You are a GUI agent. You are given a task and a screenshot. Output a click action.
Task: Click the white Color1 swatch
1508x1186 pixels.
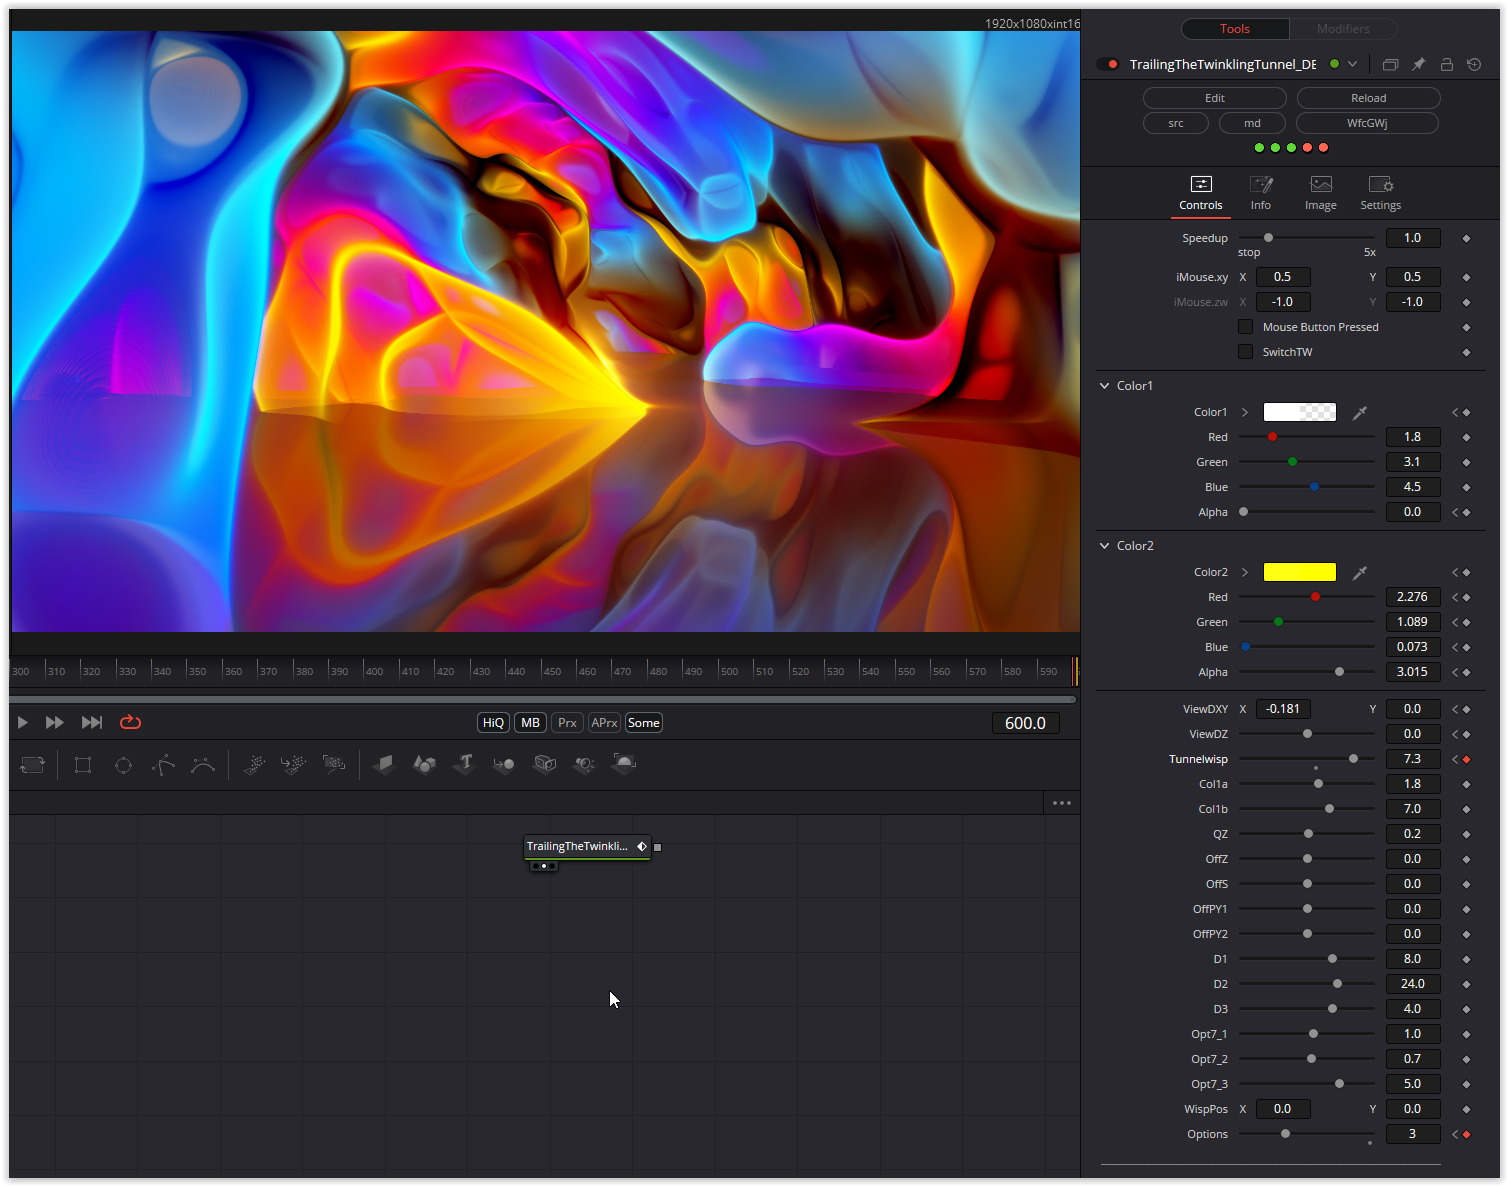(x=1300, y=412)
